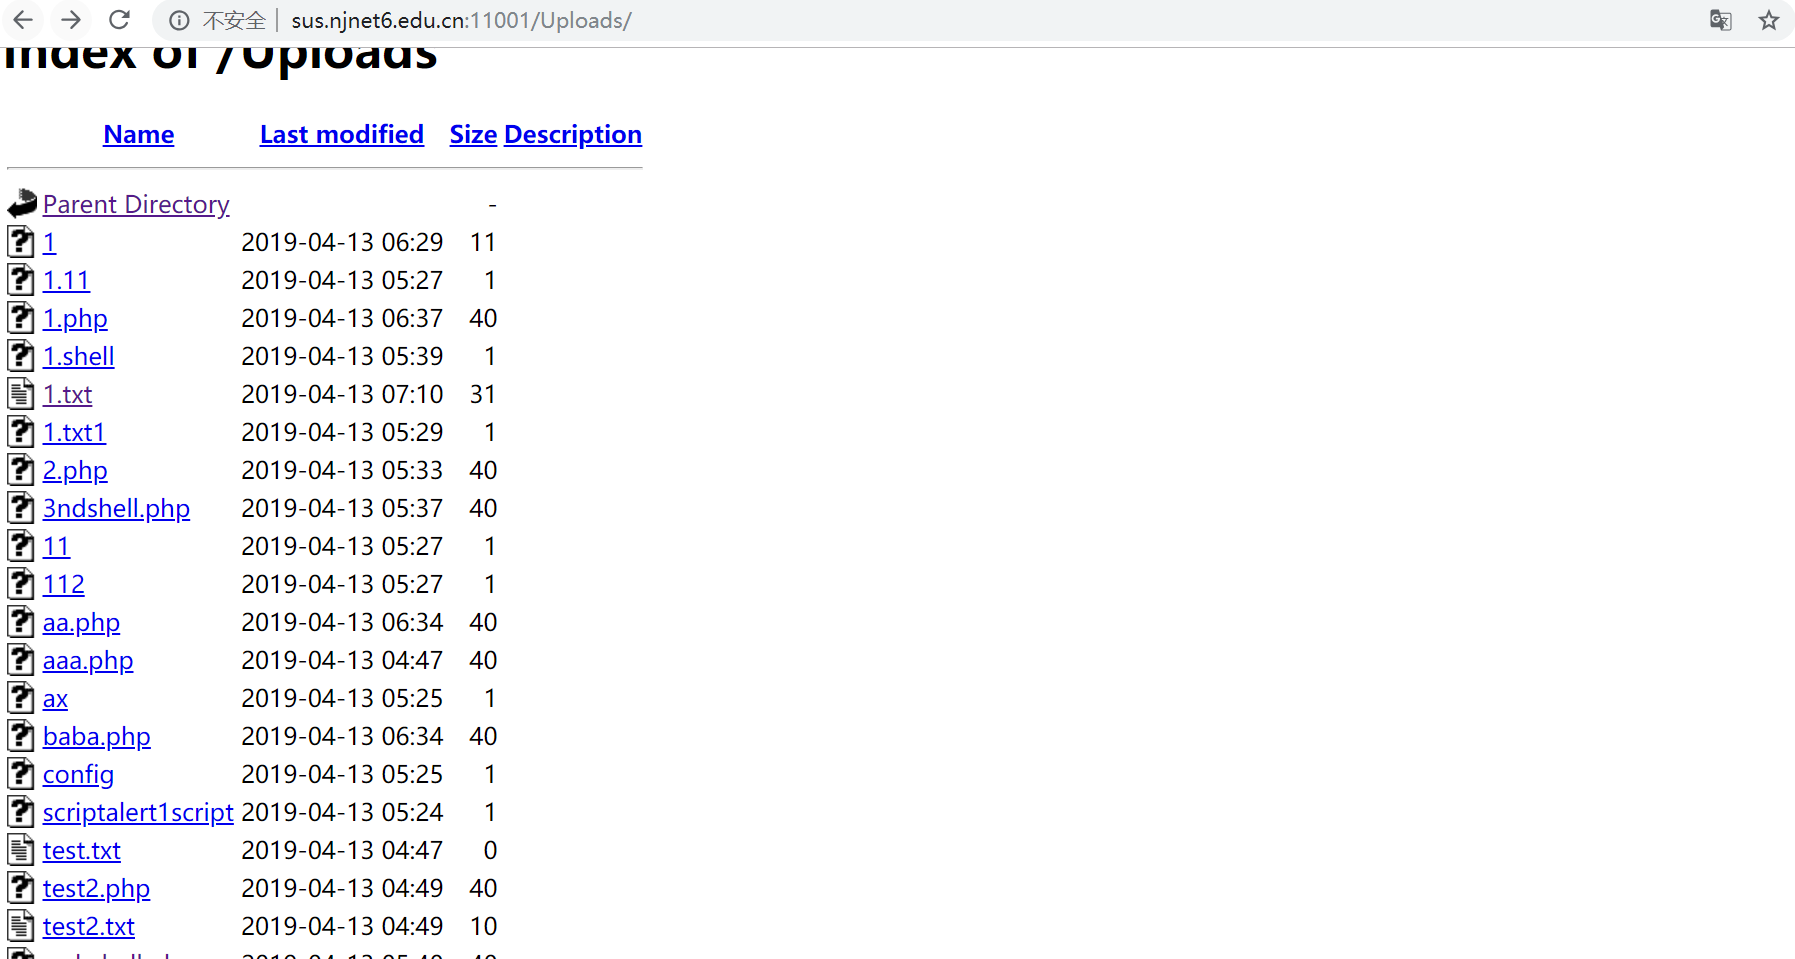Click the file icon beside test.txt
The height and width of the screenshot is (959, 1795).
tap(21, 849)
